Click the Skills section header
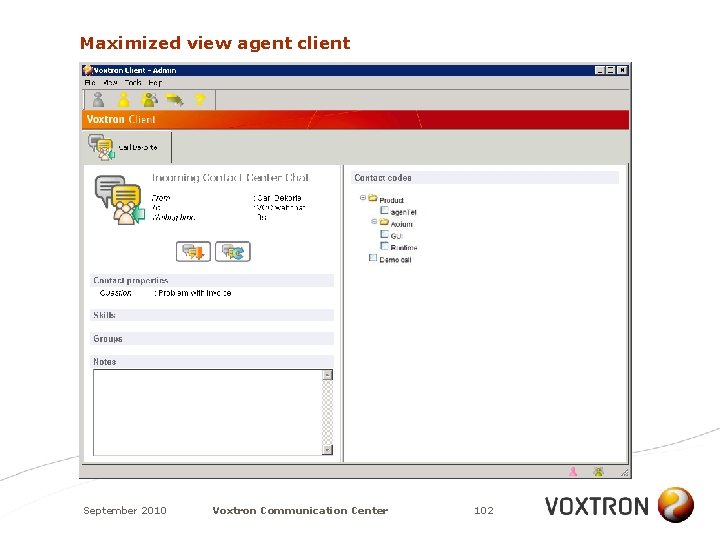The height and width of the screenshot is (540, 720). point(212,315)
